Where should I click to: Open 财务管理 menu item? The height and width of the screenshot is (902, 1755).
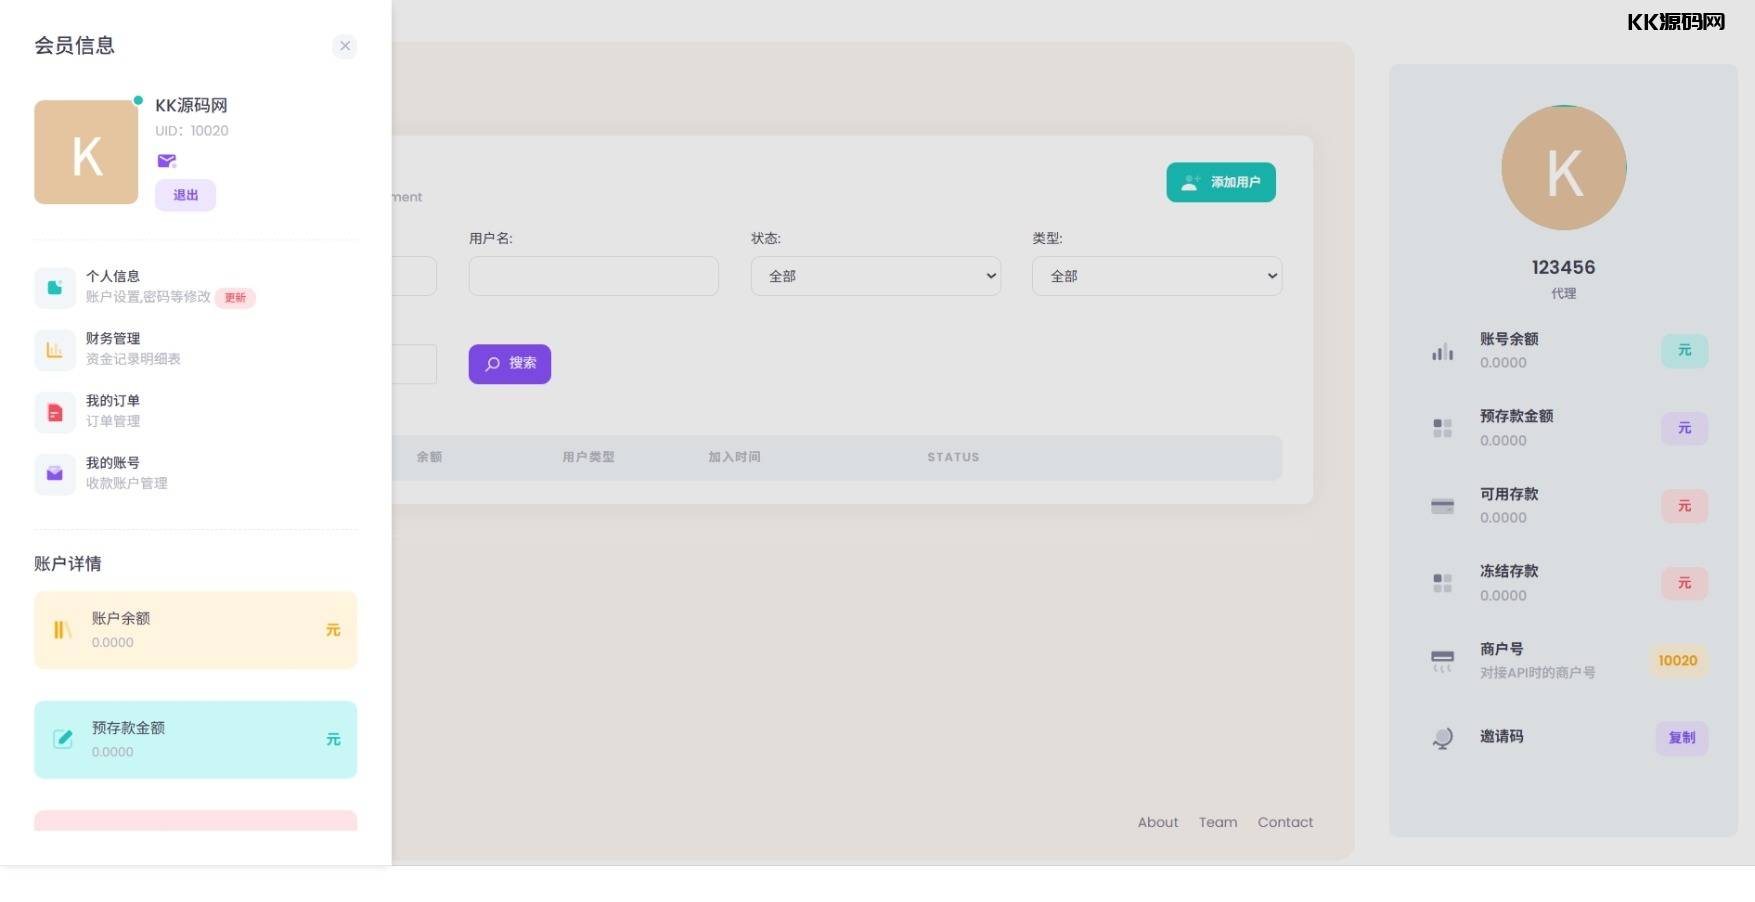tap(195, 349)
